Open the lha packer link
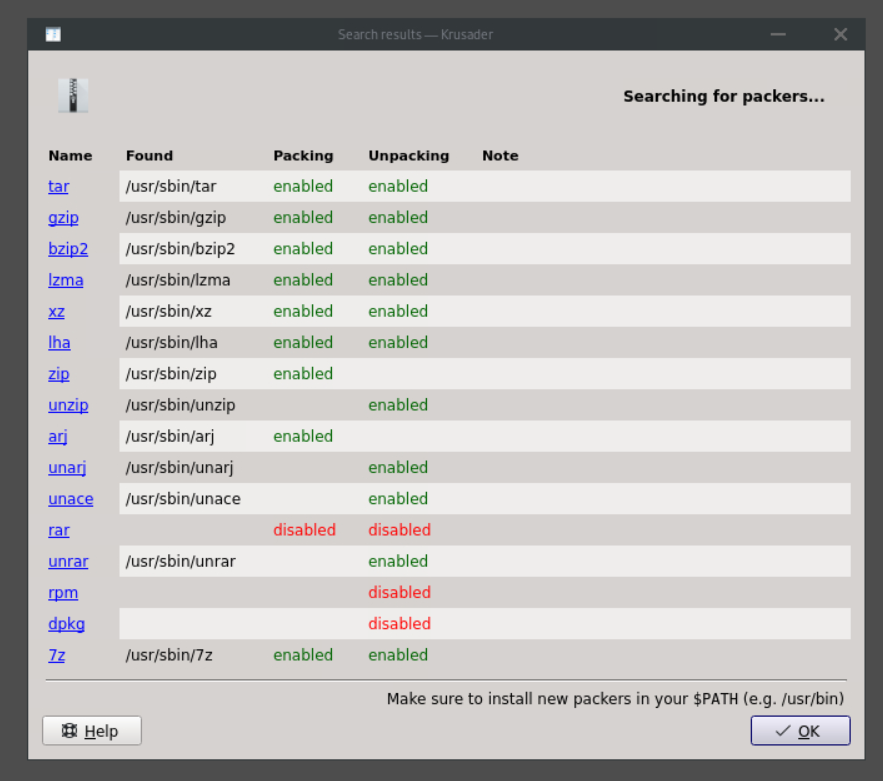 tap(59, 342)
